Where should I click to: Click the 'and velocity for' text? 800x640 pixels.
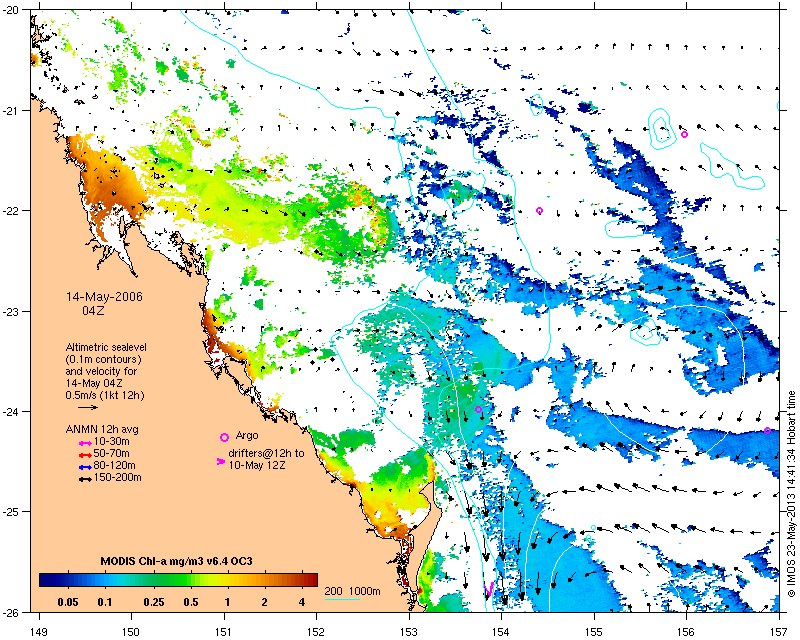(101, 371)
